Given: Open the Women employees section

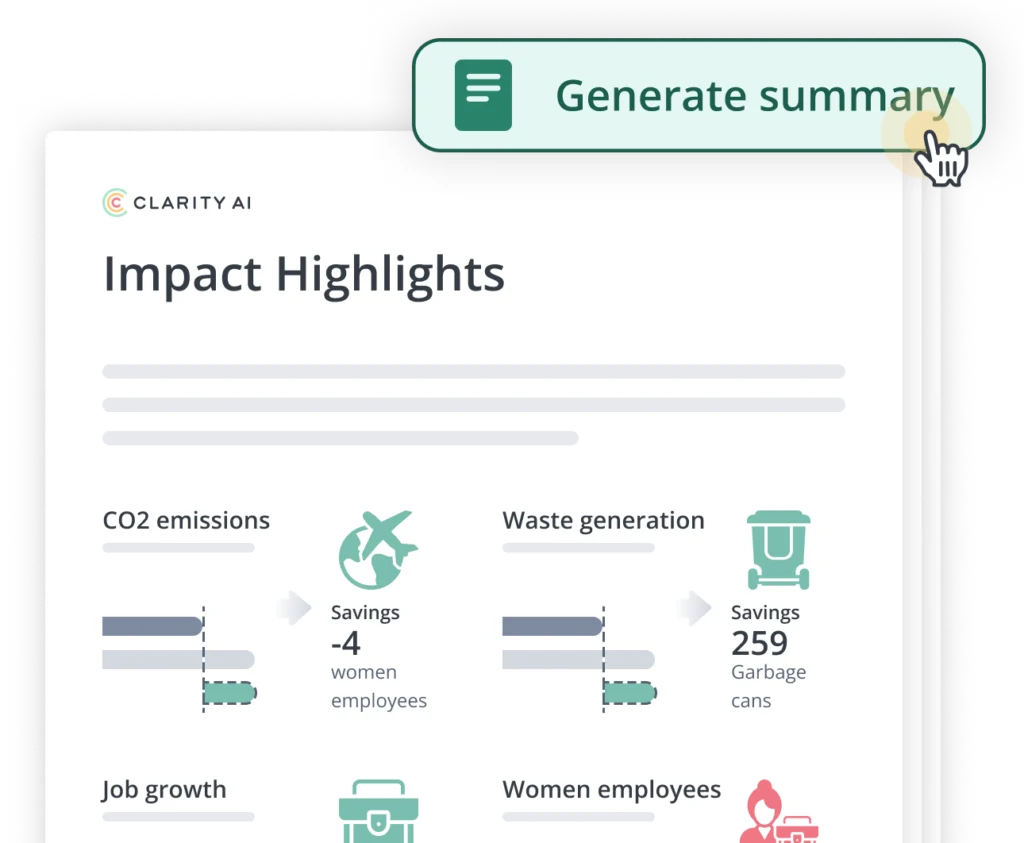Looking at the screenshot, I should tap(611, 790).
